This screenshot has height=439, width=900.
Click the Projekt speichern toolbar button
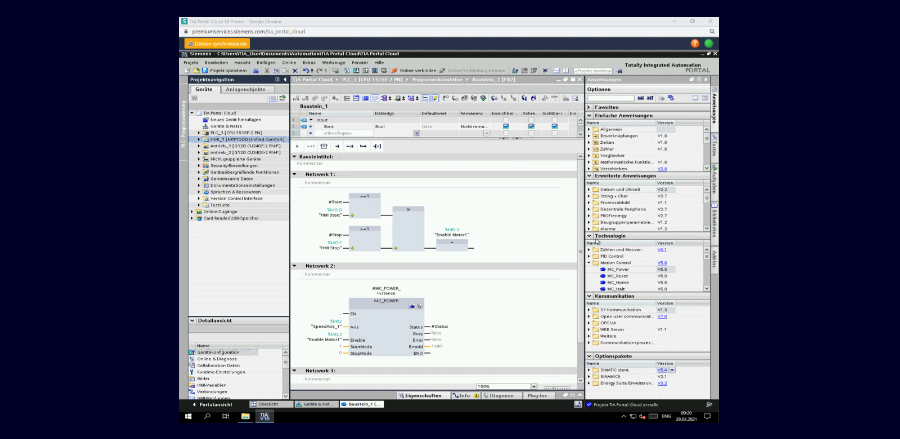(224, 71)
